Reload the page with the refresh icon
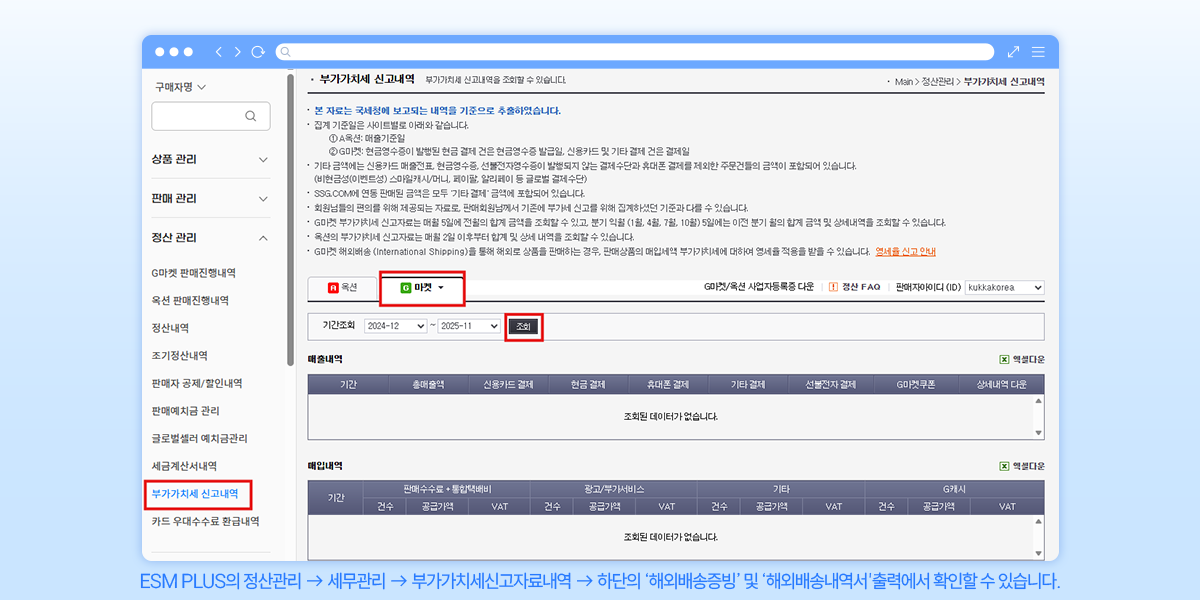 [258, 52]
